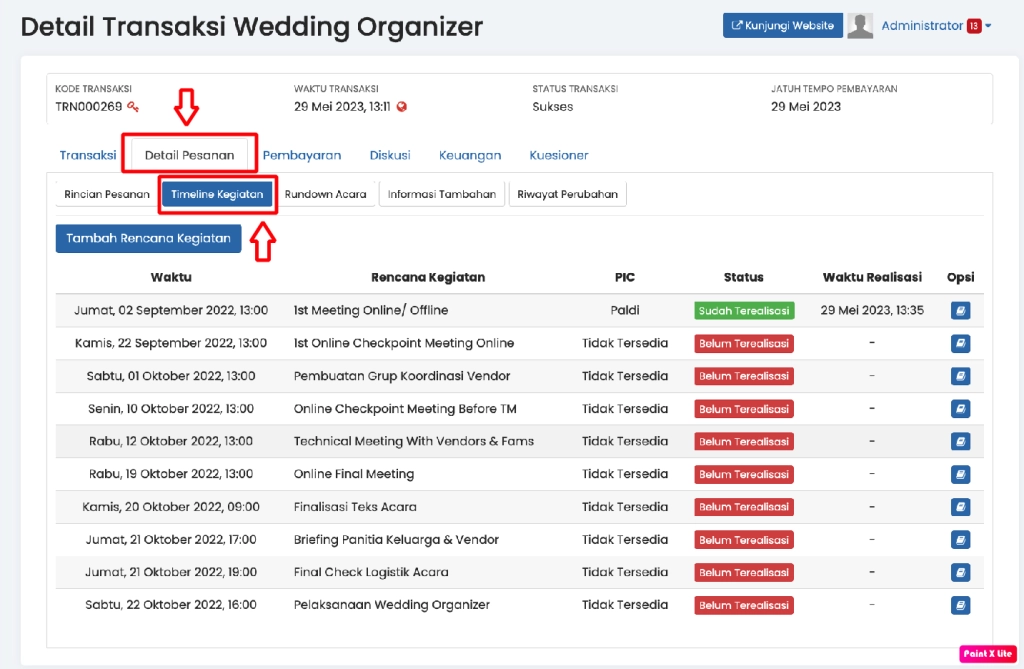The image size is (1024, 669).
Task: Click the key icon beside TRN000269
Action: (x=133, y=107)
